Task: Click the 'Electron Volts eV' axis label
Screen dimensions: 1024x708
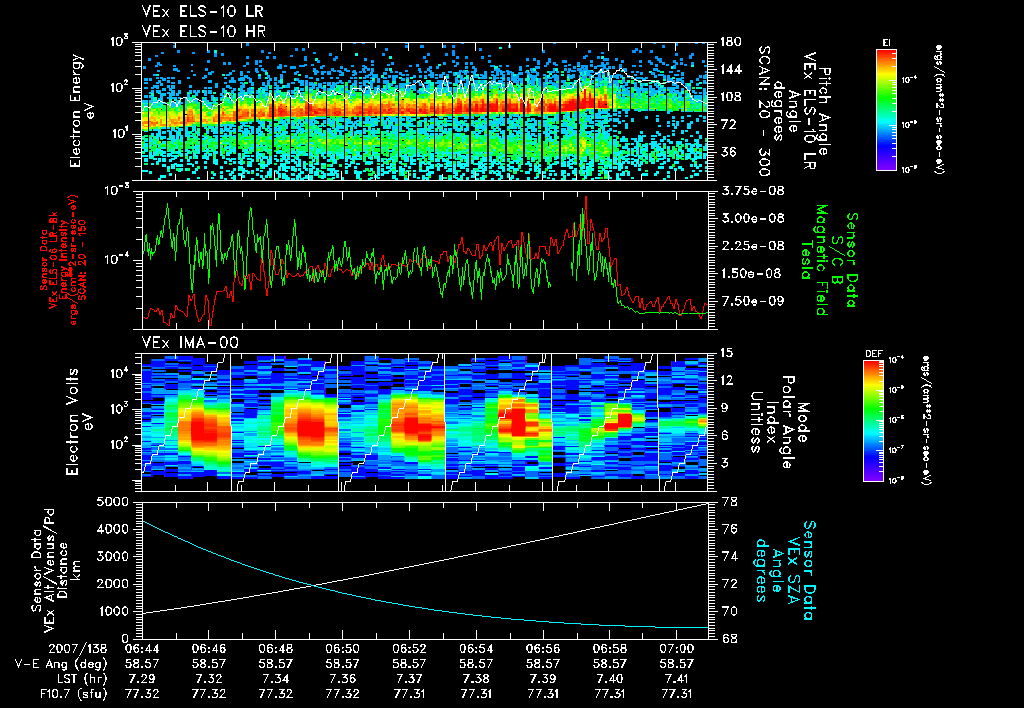Action: click(x=78, y=422)
